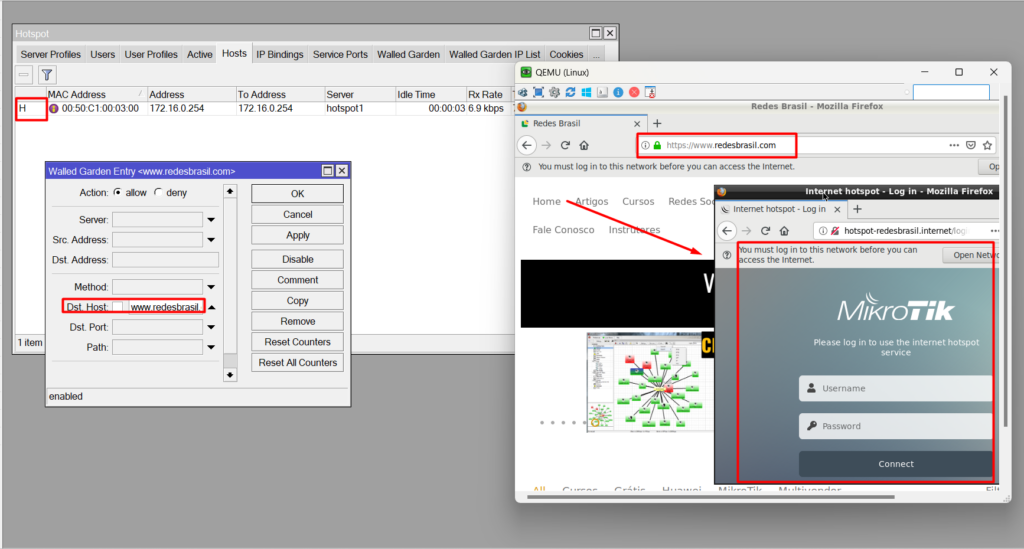Viewport: 1024px width, 549px height.
Task: Click the console terminal icon in QEMU toolbar
Action: pyautogui.click(x=602, y=92)
